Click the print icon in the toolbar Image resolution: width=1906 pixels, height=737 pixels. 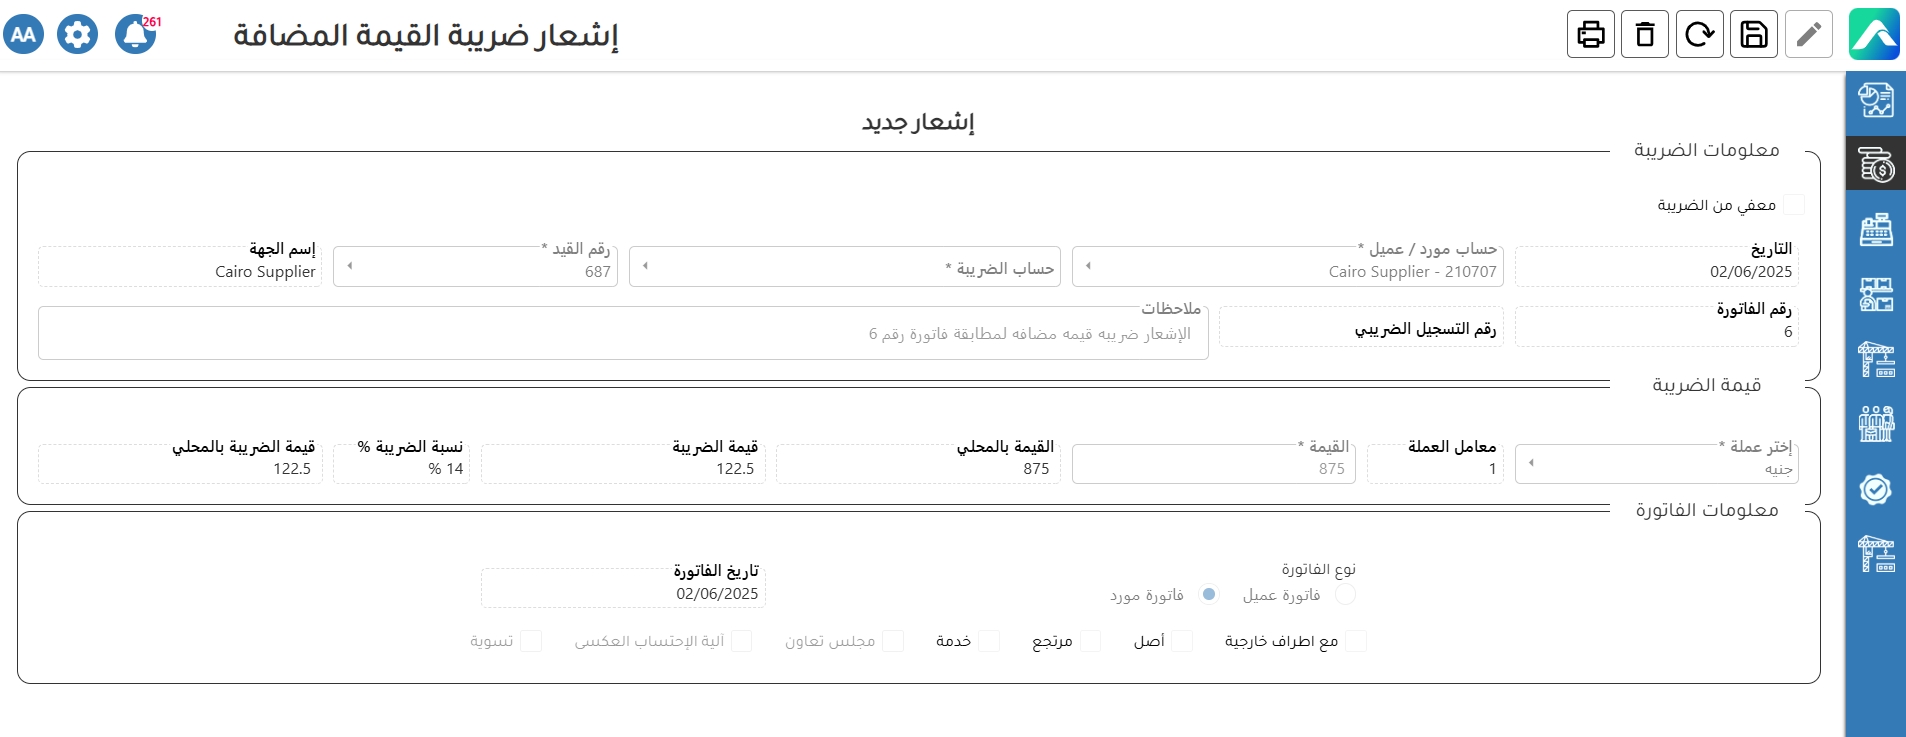coord(1591,35)
